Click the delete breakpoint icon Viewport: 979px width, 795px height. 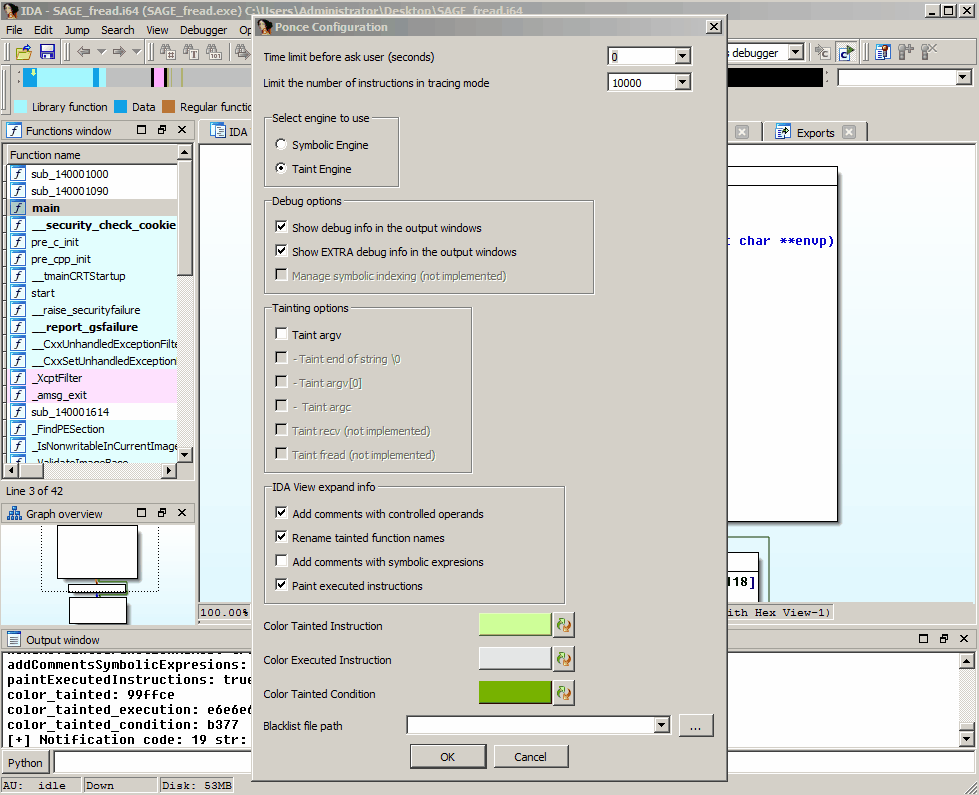929,52
